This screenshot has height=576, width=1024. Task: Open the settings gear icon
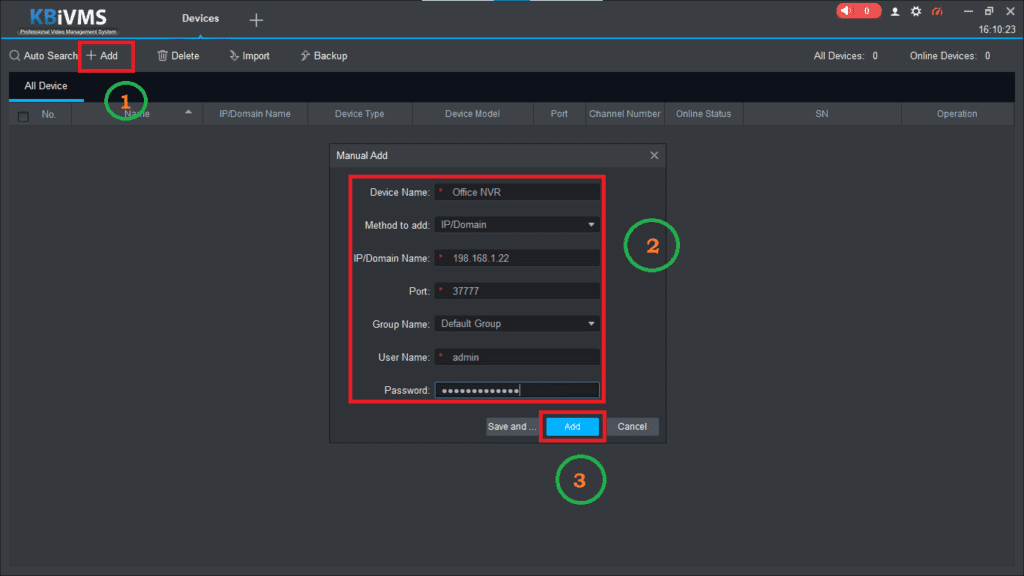coord(916,11)
